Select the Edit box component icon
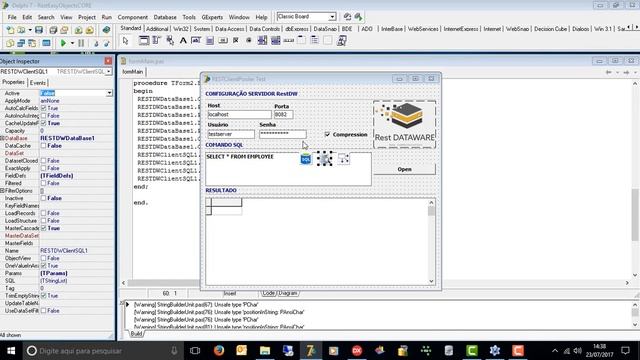 tap(196, 40)
